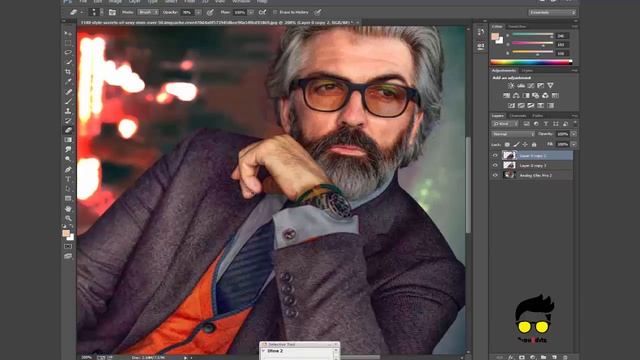Select the Zoom tool

pos(68,218)
